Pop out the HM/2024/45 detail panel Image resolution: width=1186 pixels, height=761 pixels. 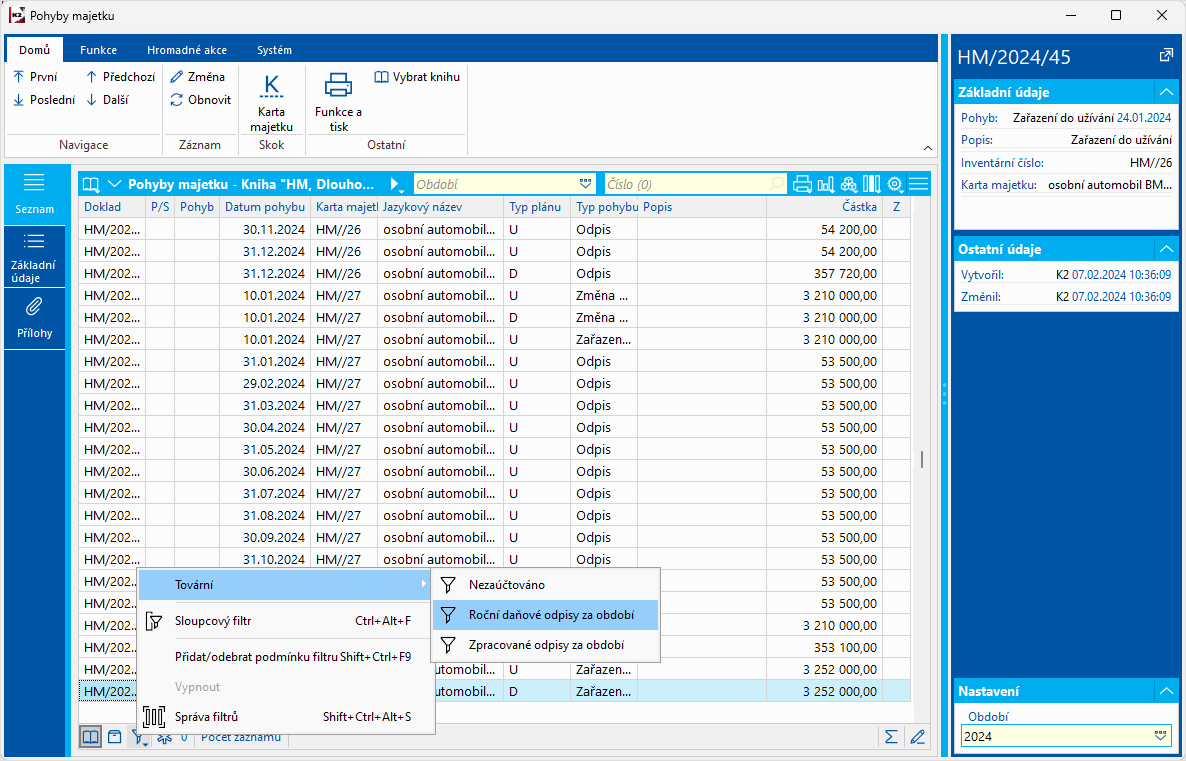pos(1165,56)
